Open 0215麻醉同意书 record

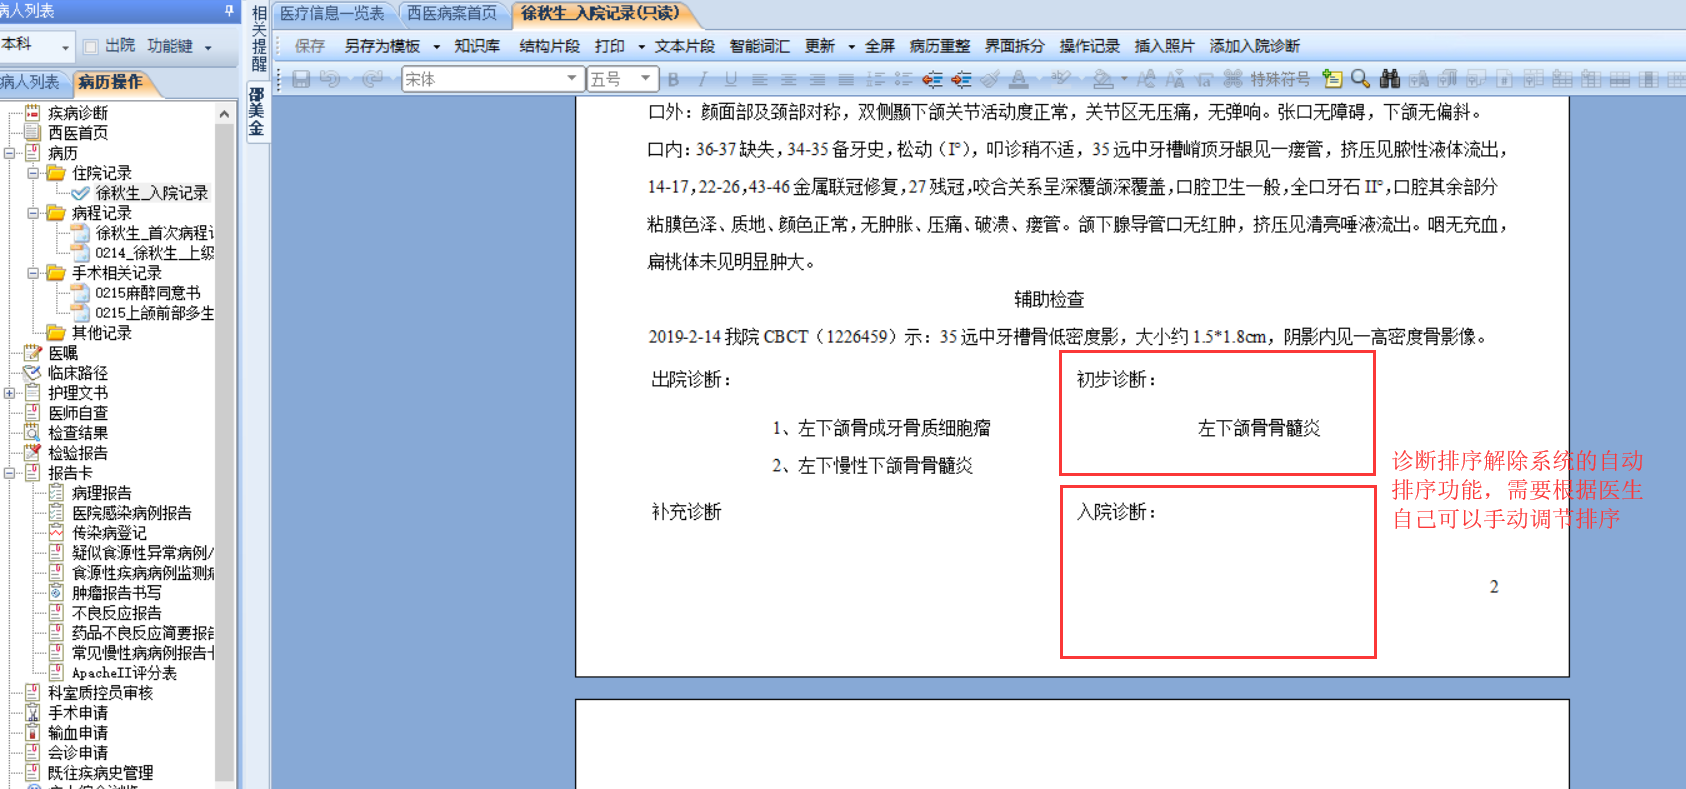coord(148,293)
